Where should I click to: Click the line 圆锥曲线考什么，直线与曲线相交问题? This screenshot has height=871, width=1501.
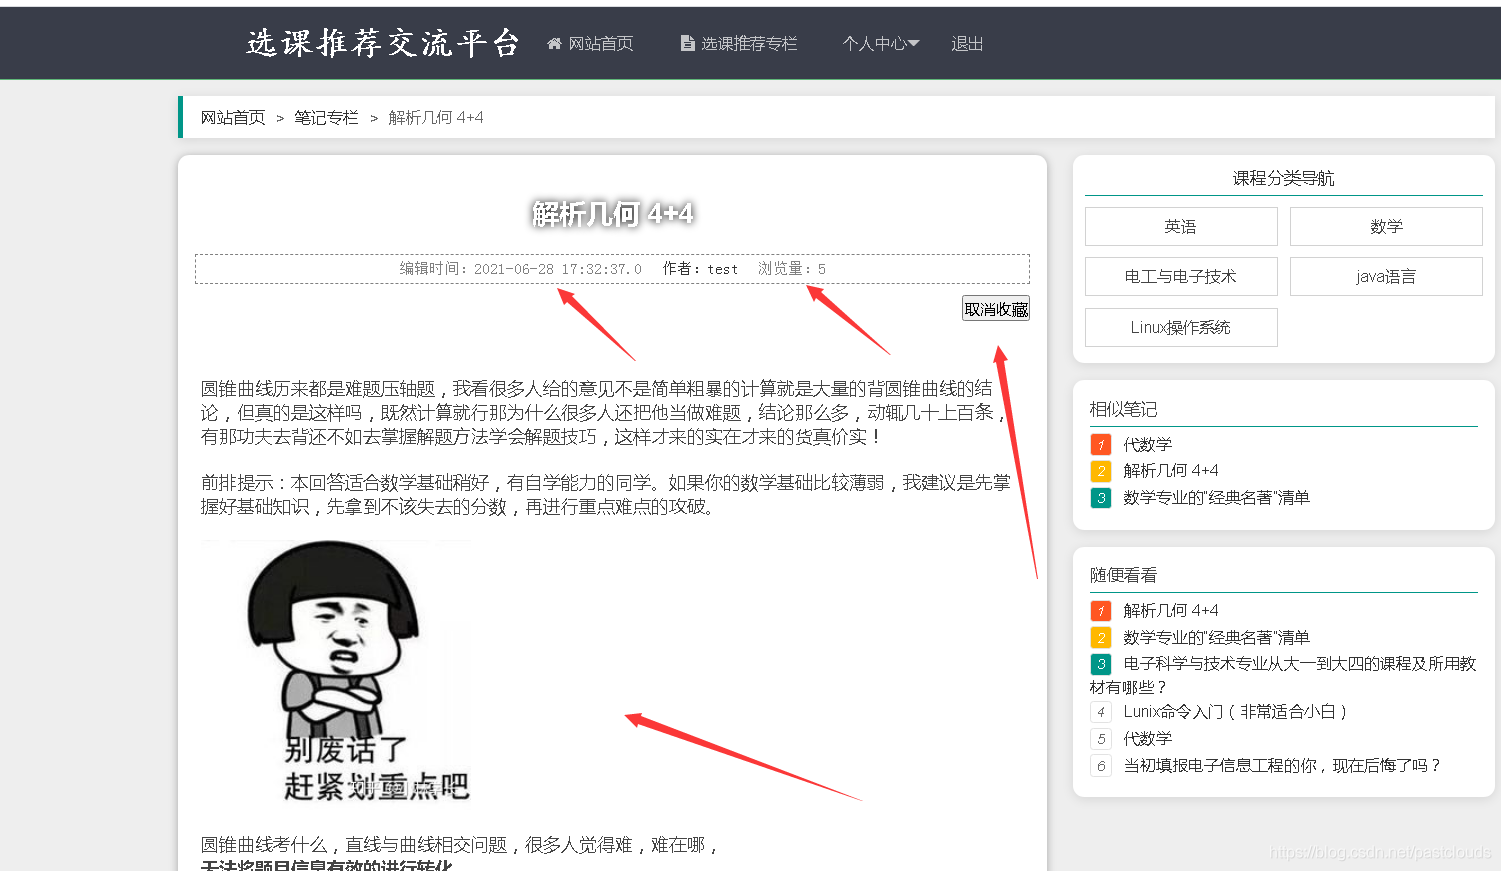coord(460,845)
